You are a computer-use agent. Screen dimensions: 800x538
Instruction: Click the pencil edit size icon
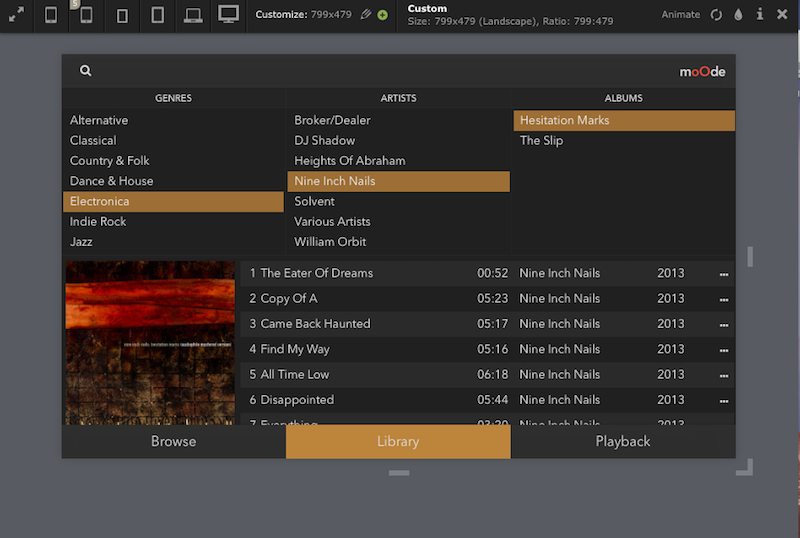[x=366, y=14]
